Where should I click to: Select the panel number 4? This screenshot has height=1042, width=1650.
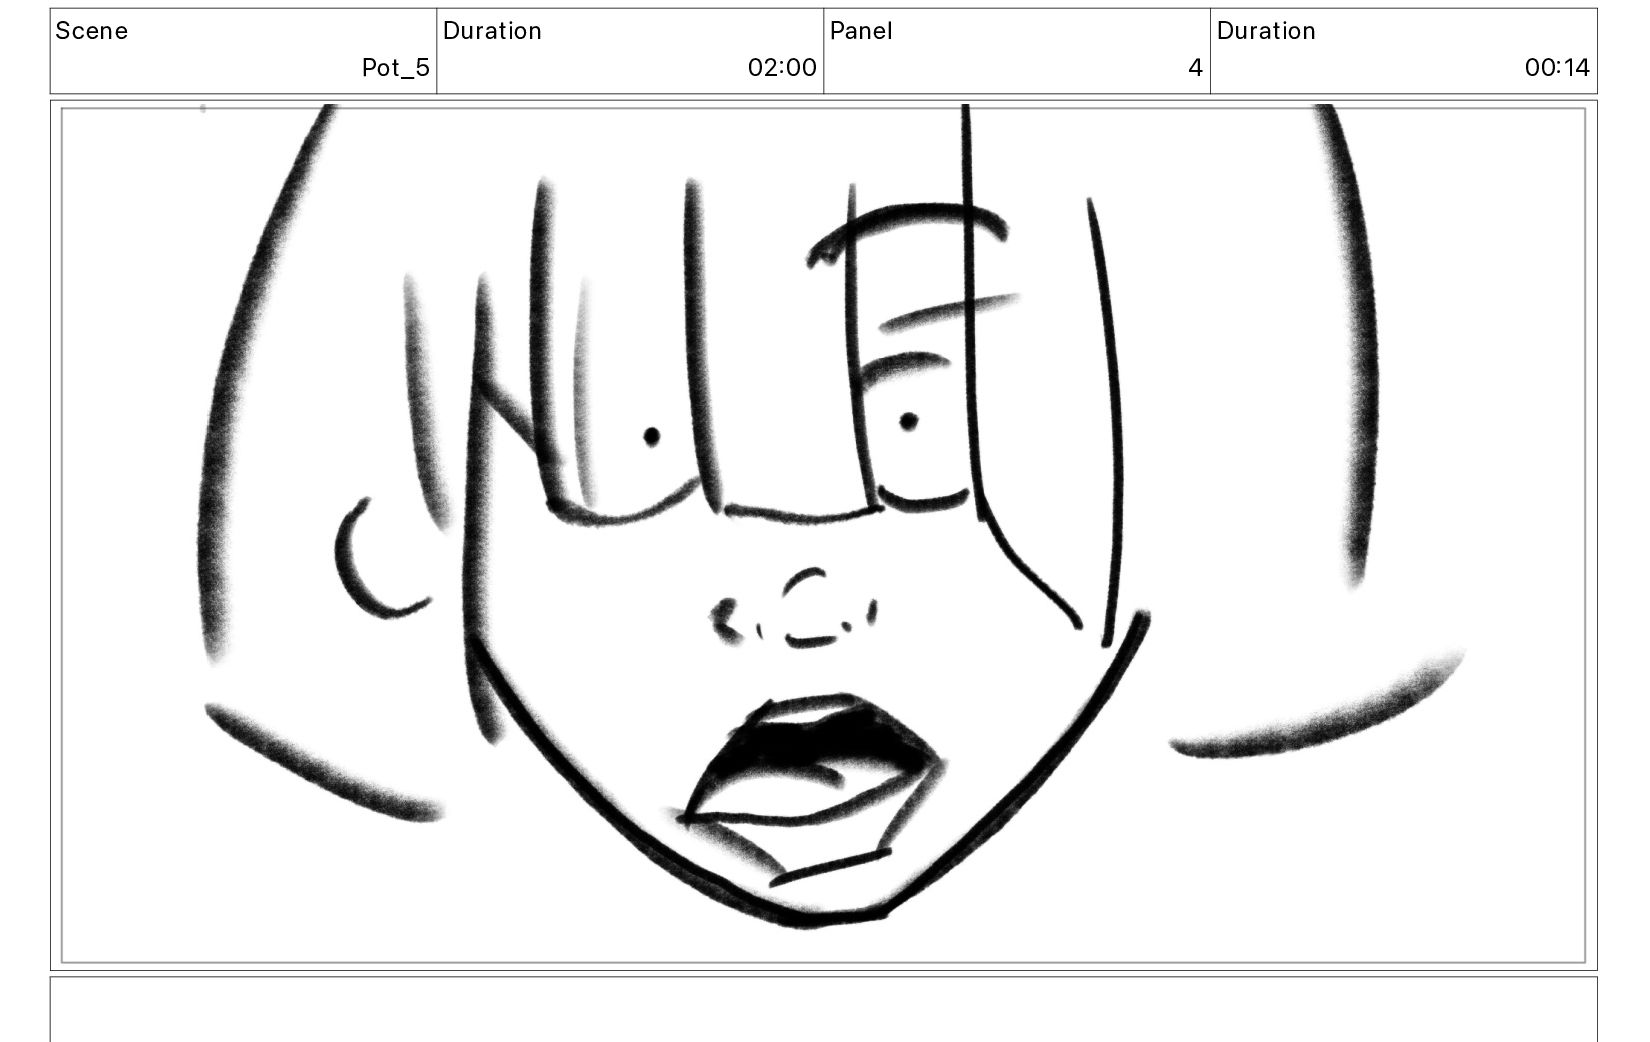(x=1195, y=68)
